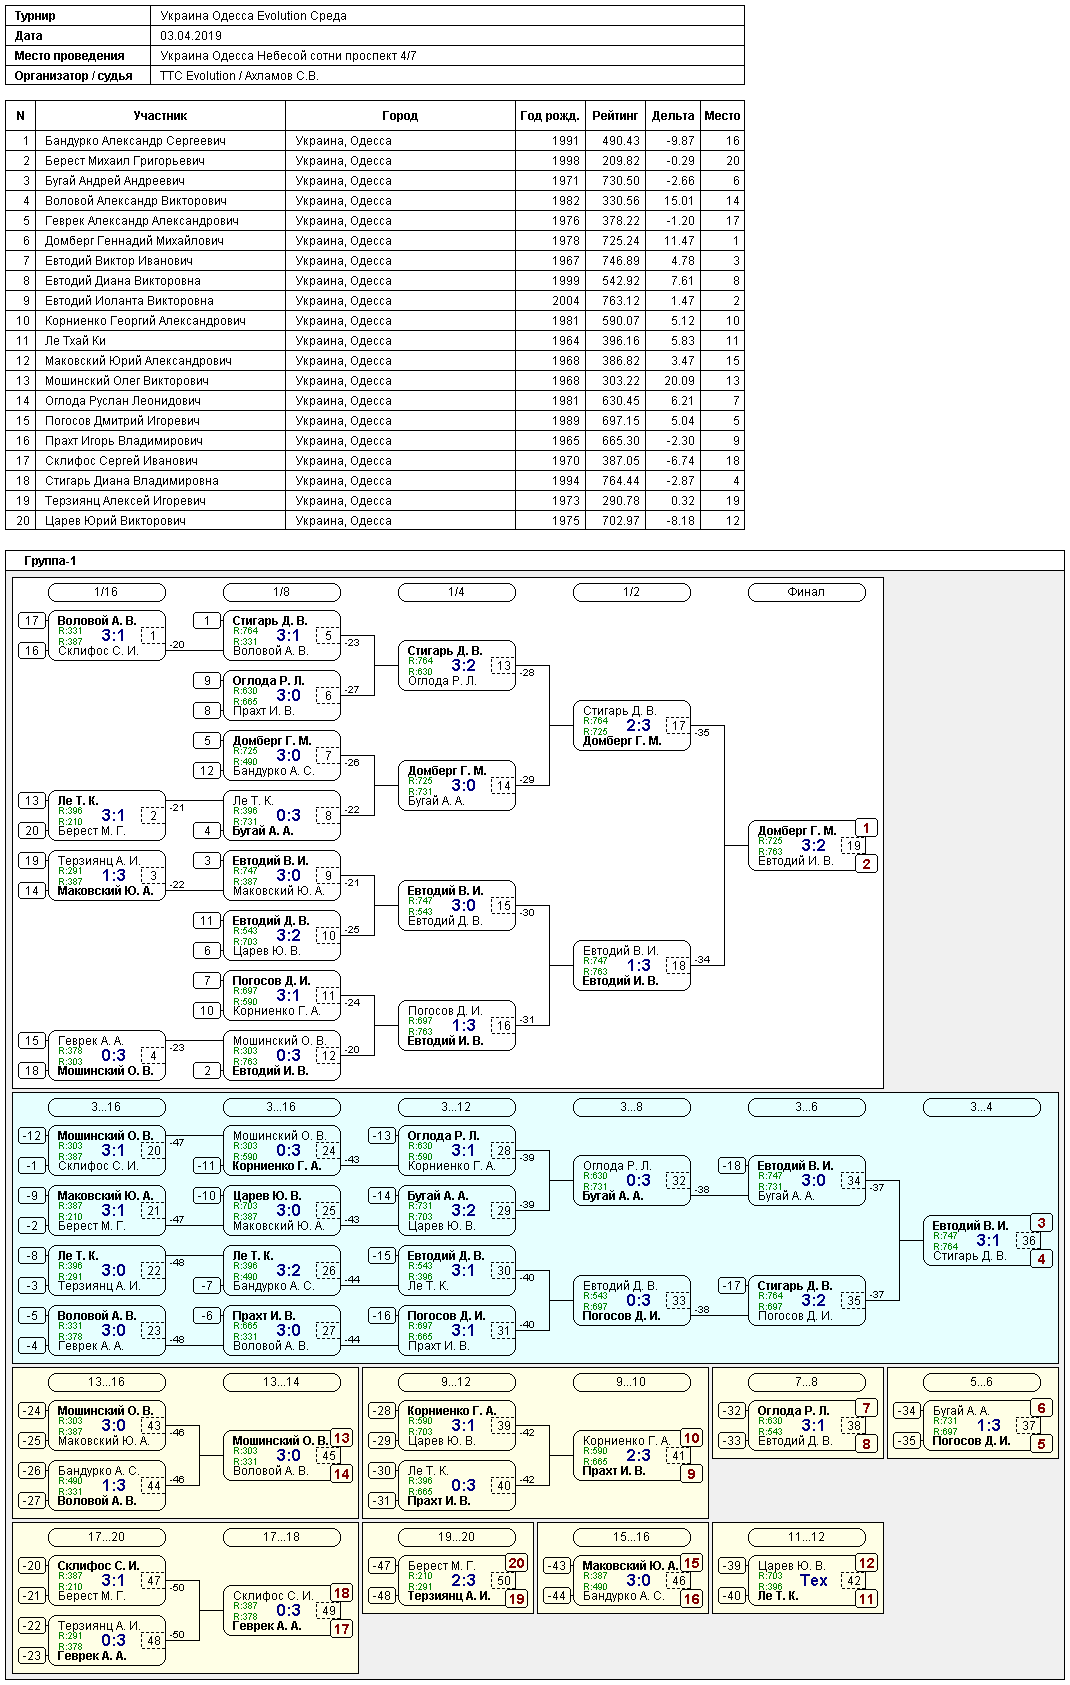Click the Рейтинг column header
This screenshot has width=1070, height=1685.
[x=615, y=116]
